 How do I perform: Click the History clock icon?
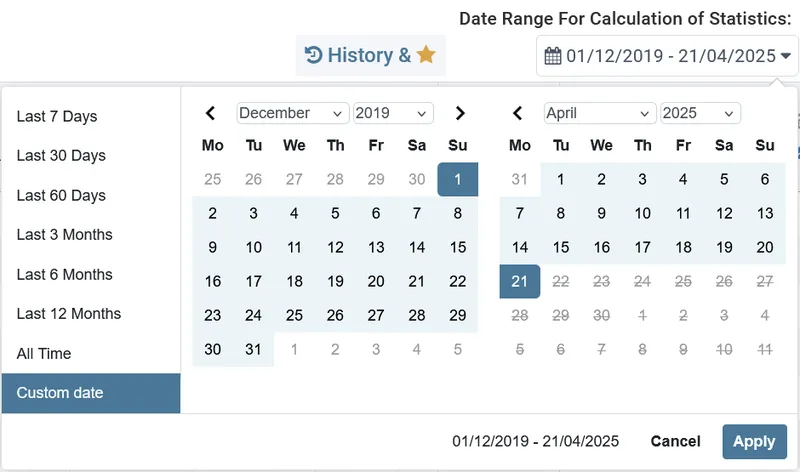click(313, 56)
